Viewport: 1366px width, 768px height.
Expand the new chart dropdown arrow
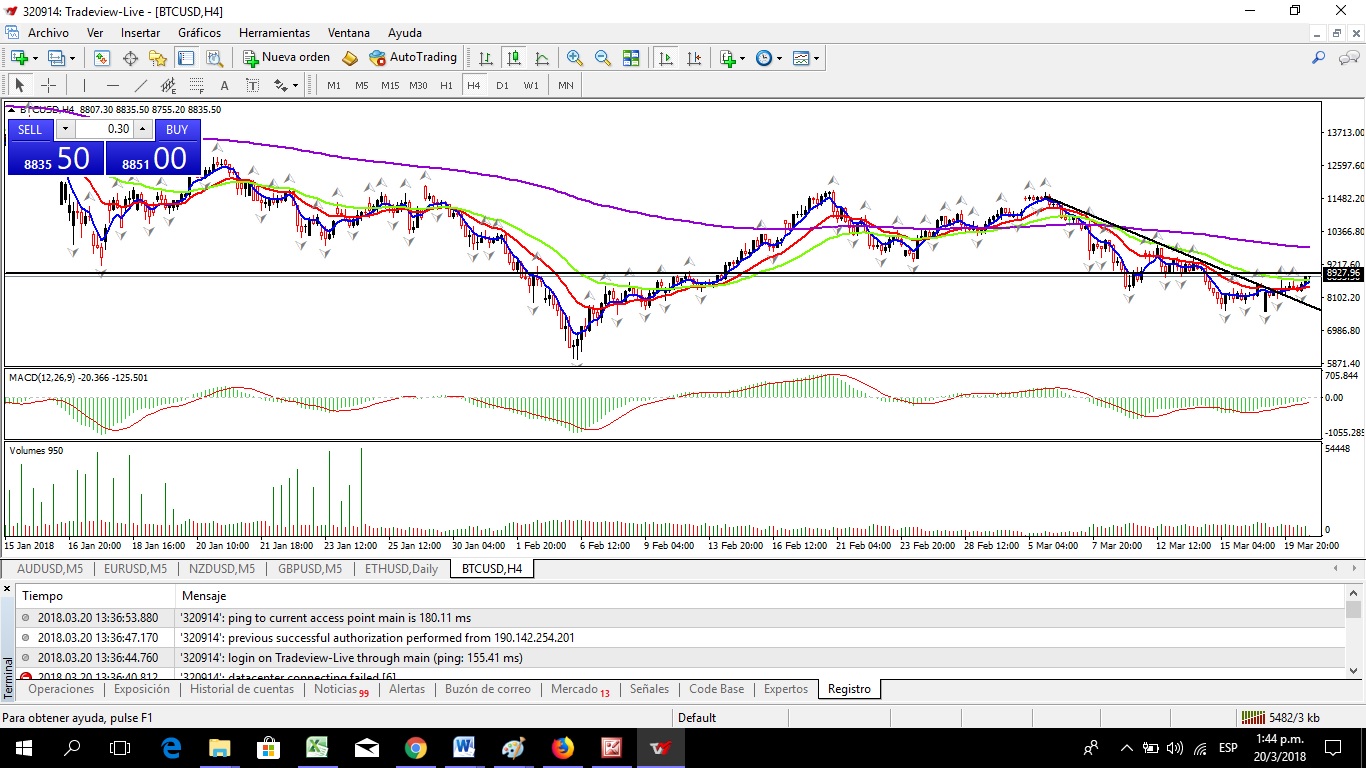tap(35, 58)
